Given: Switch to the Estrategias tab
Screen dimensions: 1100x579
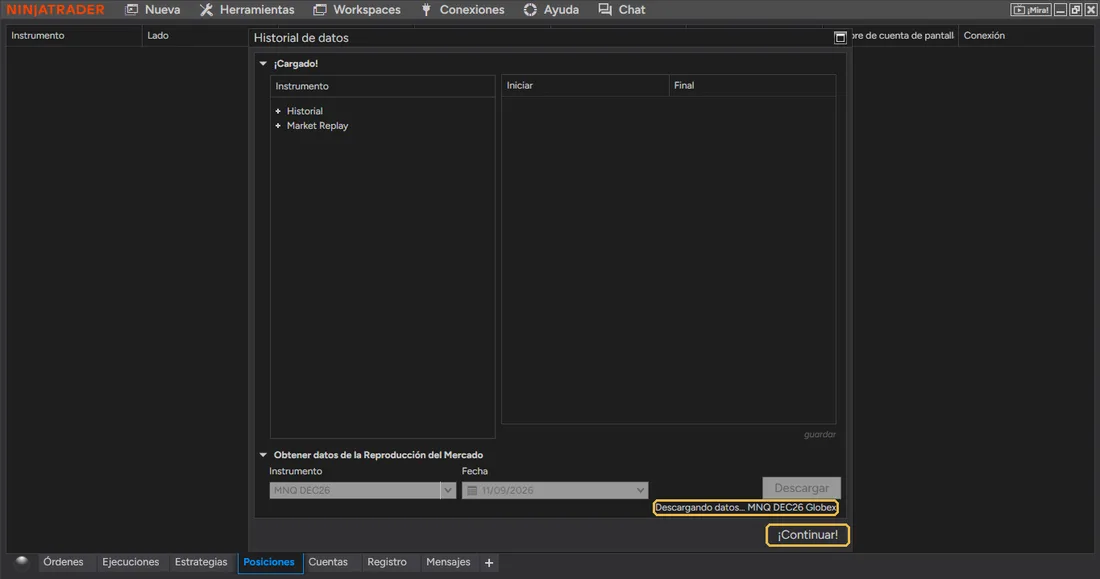Looking at the screenshot, I should pyautogui.click(x=201, y=562).
